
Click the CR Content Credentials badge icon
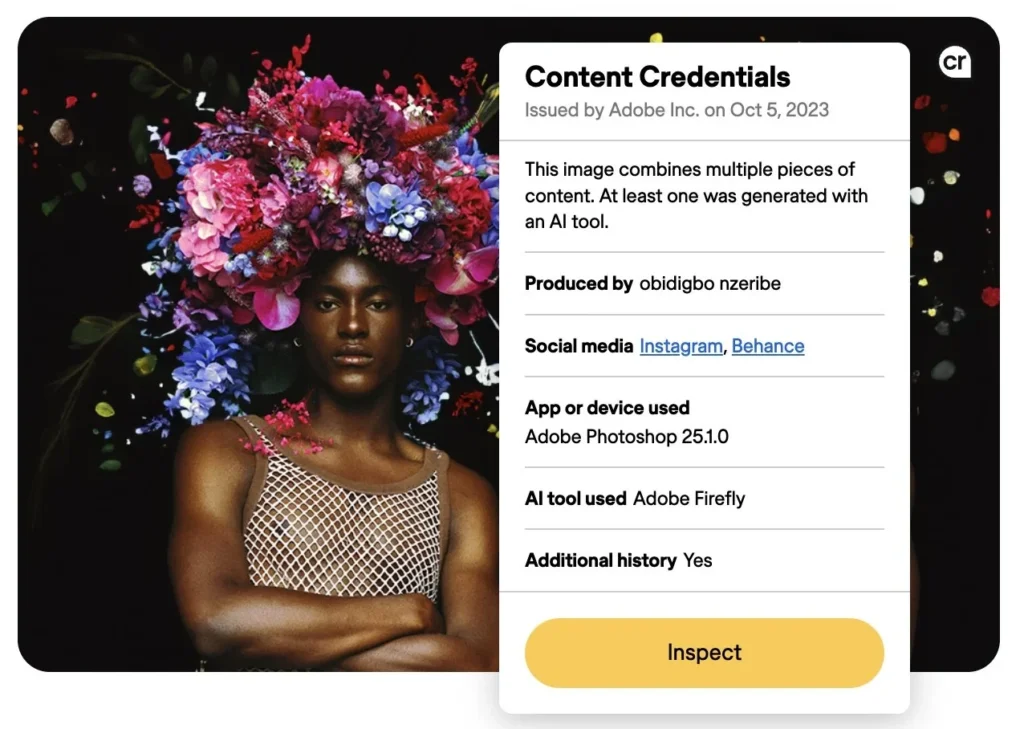coord(955,63)
